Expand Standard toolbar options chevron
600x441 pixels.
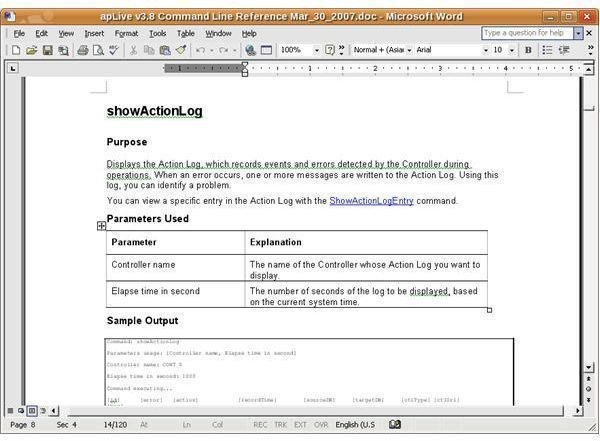click(341, 50)
